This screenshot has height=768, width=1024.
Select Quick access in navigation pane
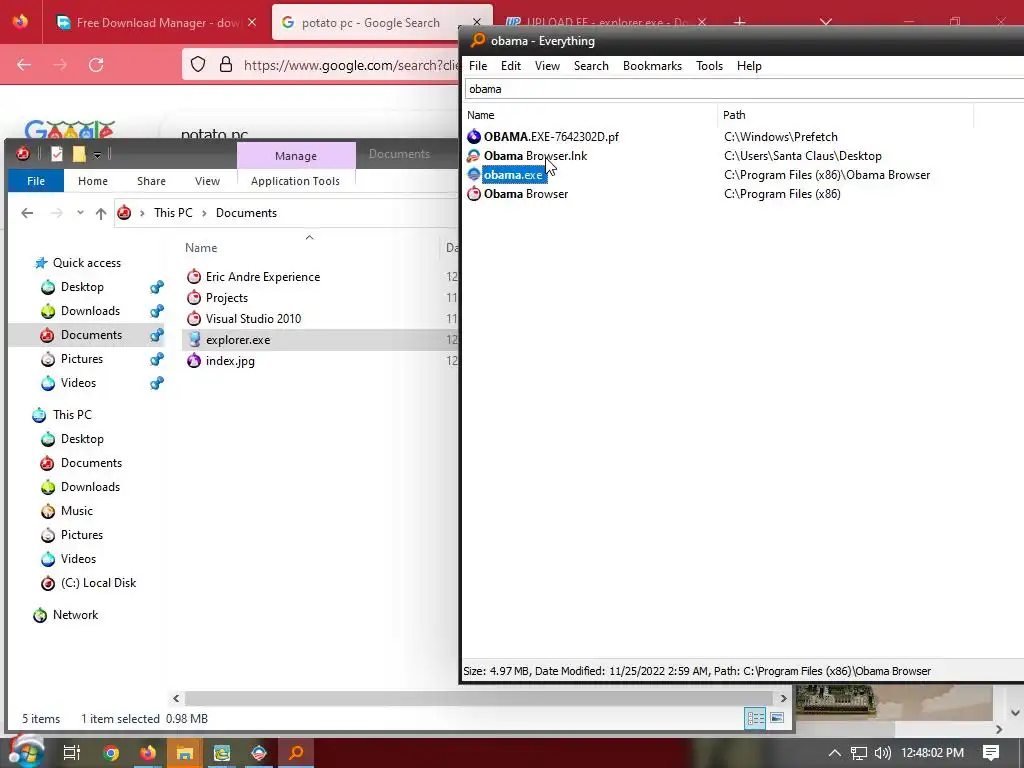pyautogui.click(x=86, y=263)
